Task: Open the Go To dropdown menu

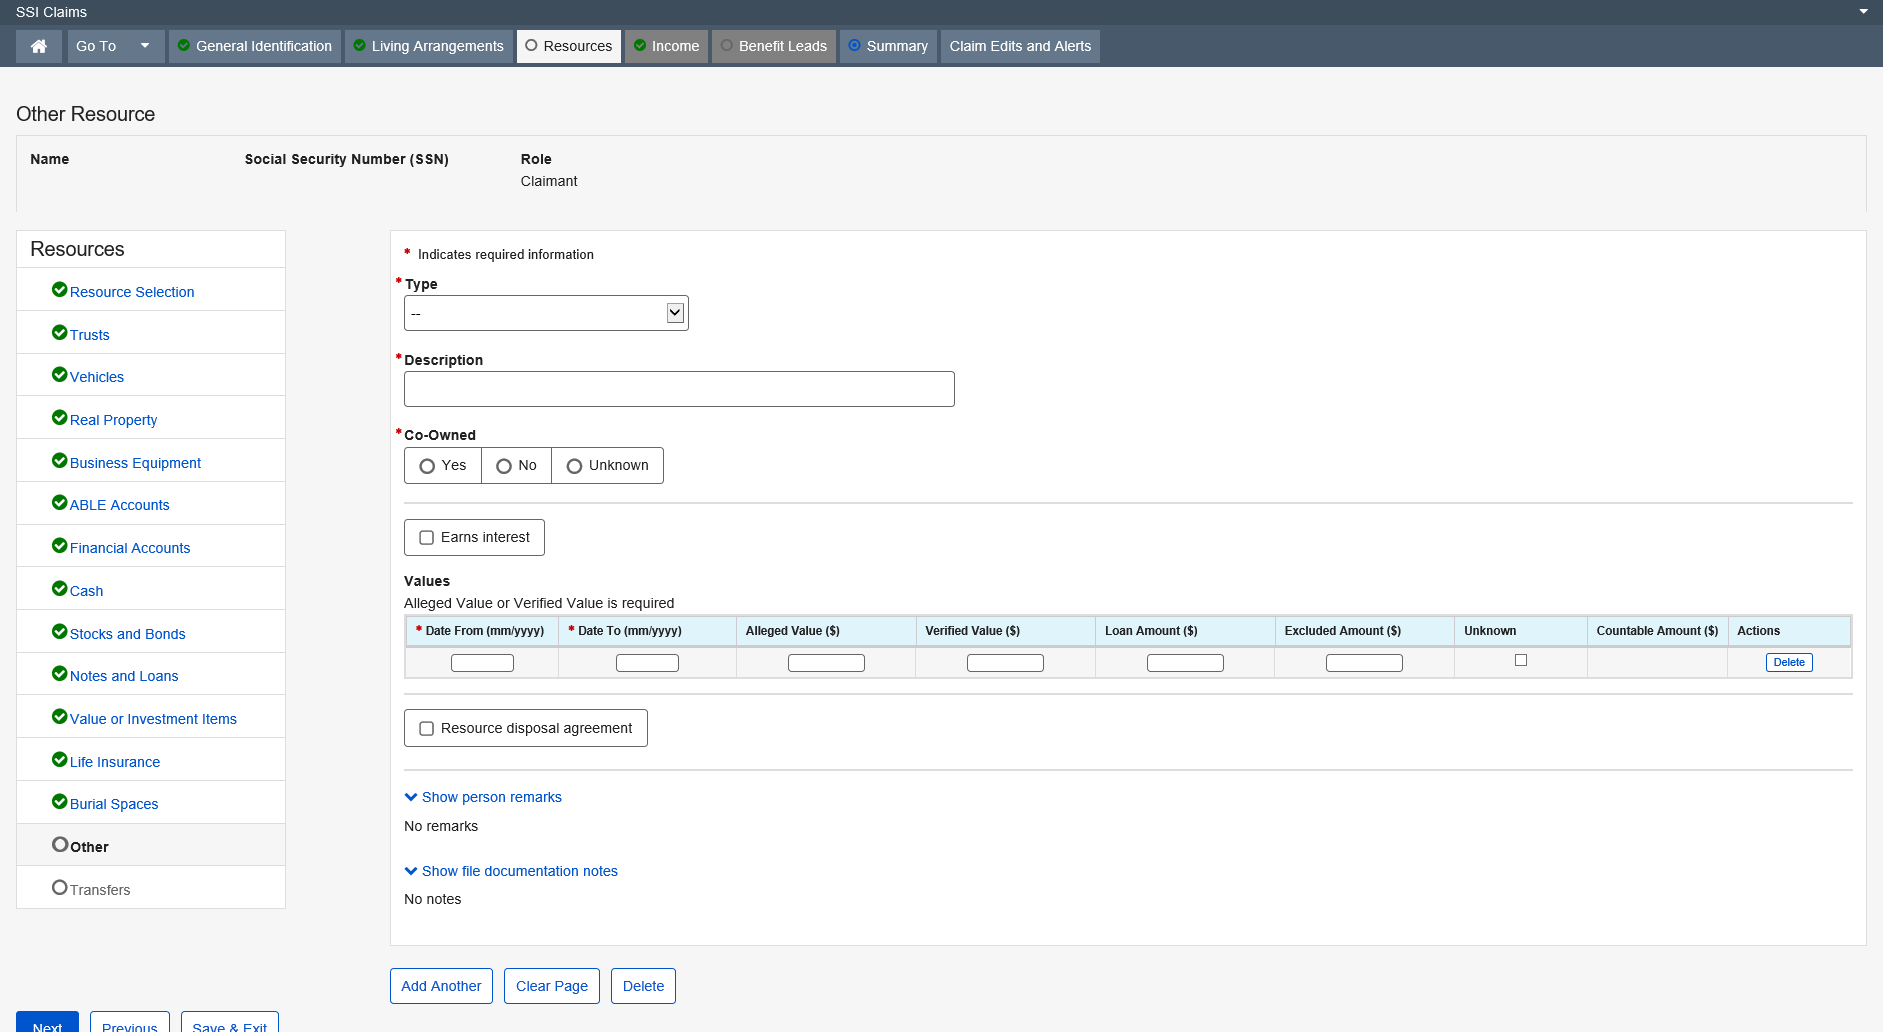Action: click(x=115, y=46)
